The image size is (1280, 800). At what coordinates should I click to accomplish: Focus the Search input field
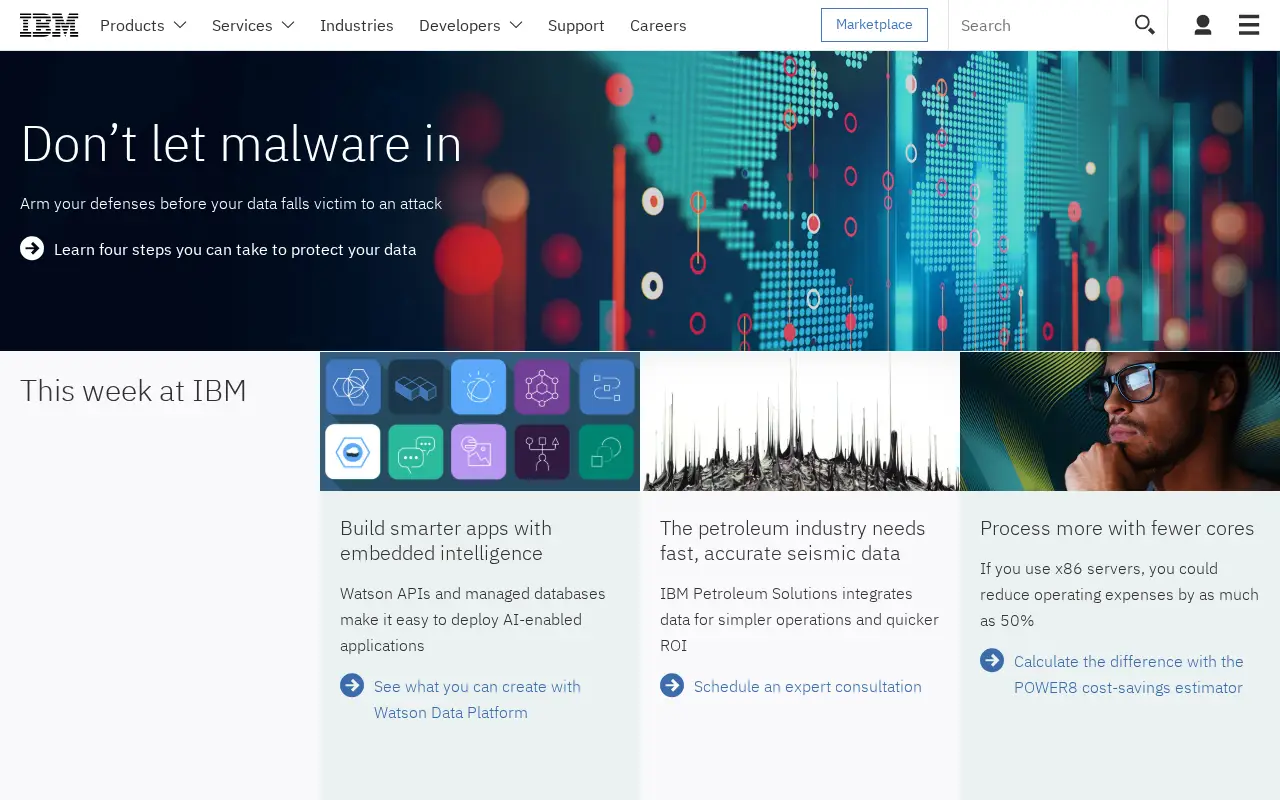point(1040,25)
